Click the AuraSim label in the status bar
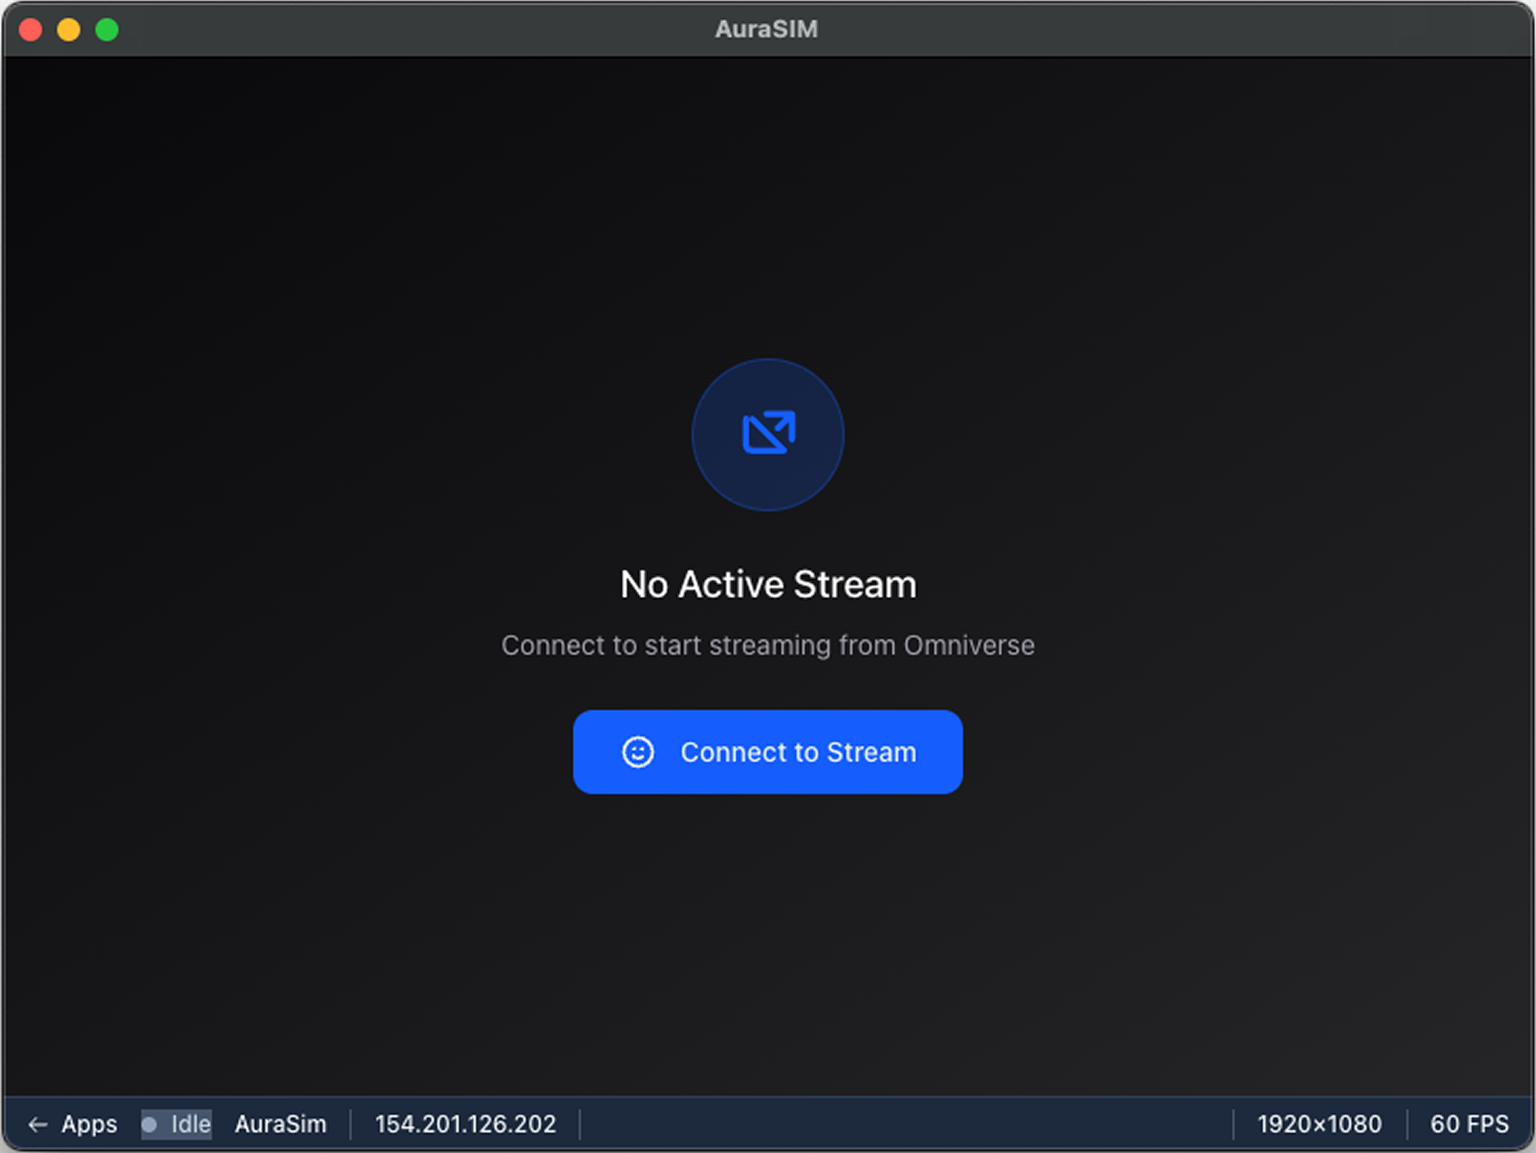The image size is (1536, 1153). tap(281, 1124)
